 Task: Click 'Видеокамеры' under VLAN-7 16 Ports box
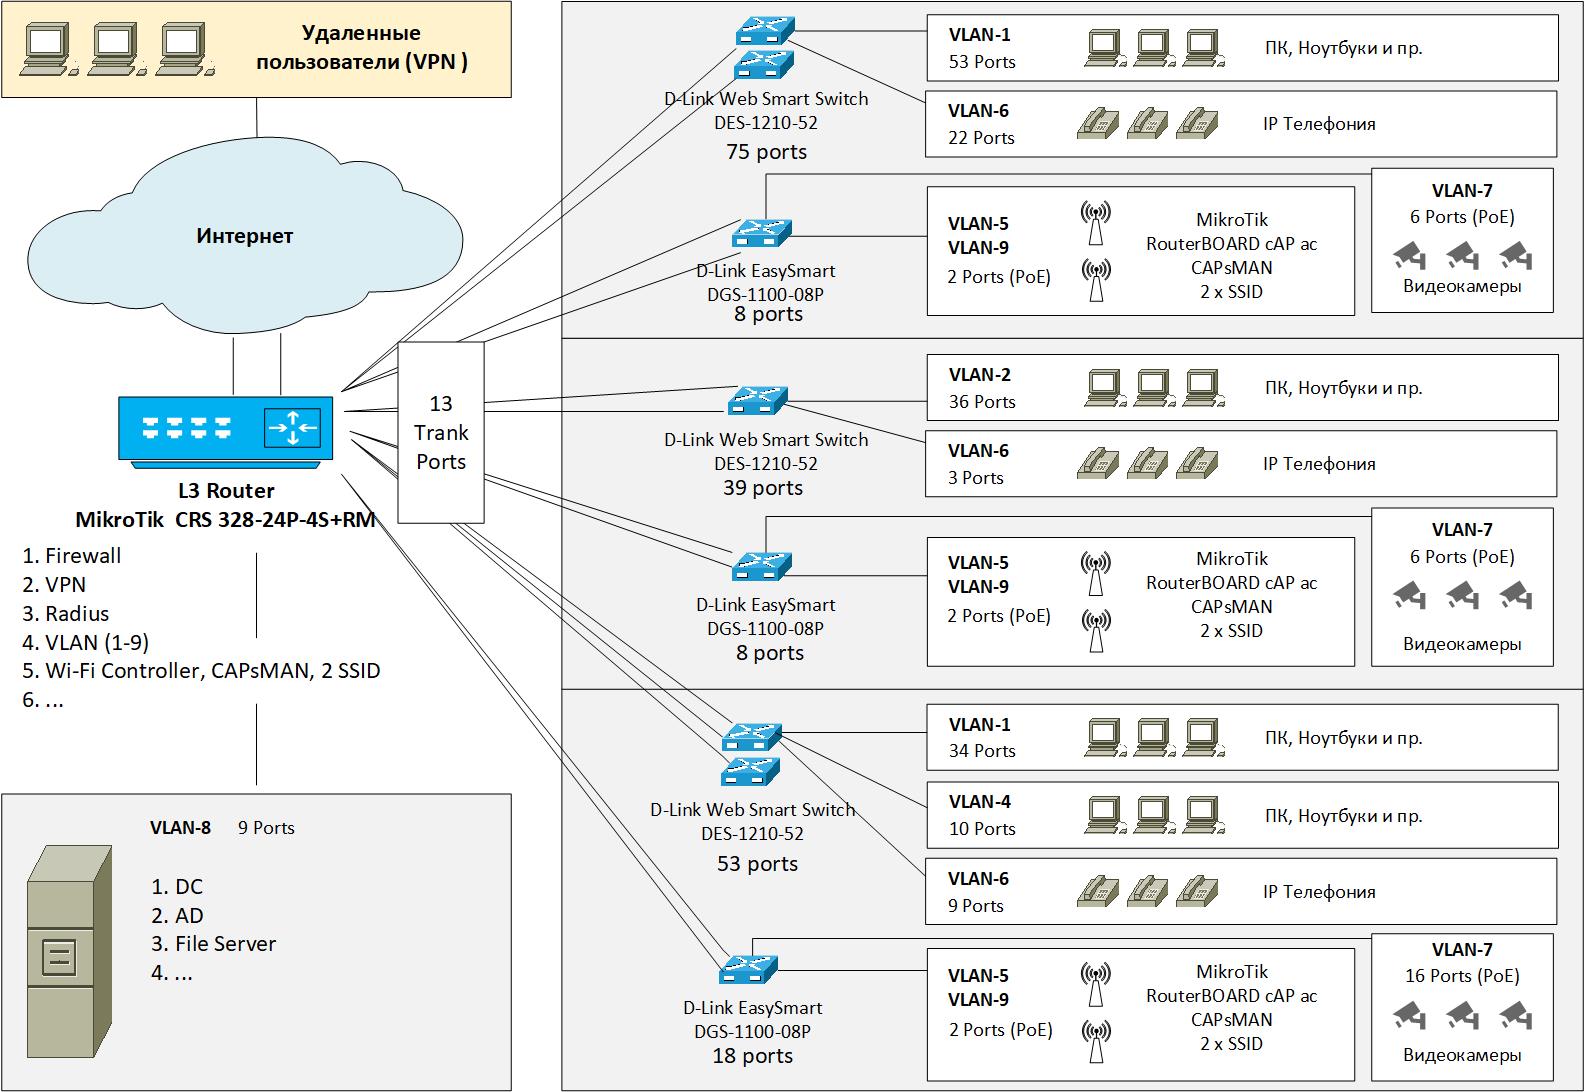[x=1462, y=1055]
